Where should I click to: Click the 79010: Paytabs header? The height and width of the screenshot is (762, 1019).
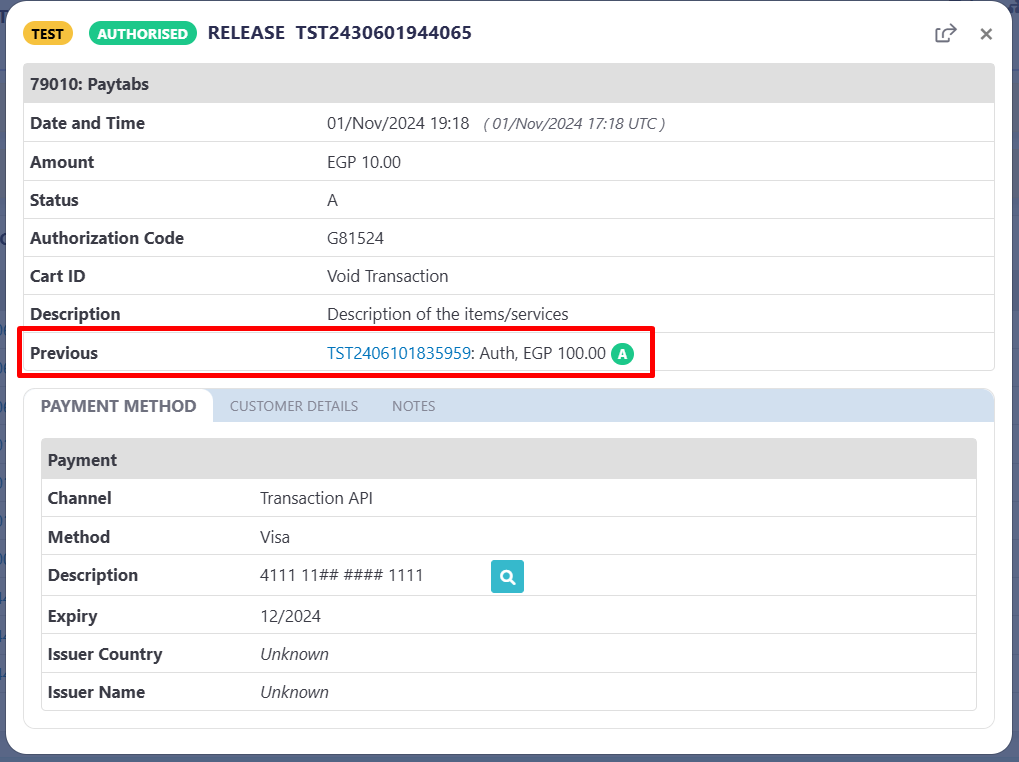point(509,84)
